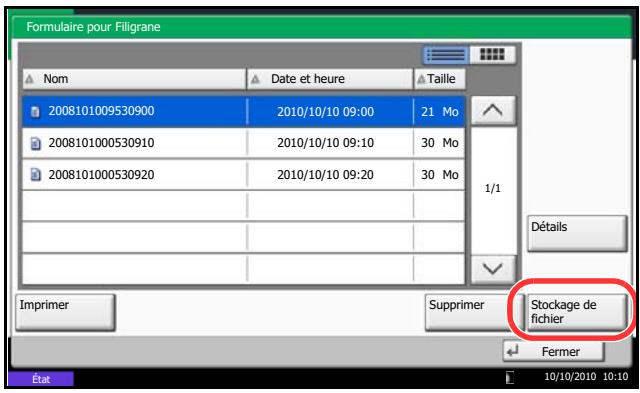Viewport: 640px width, 393px height.
Task: Select file name 2008101000530910
Action: pos(102,143)
